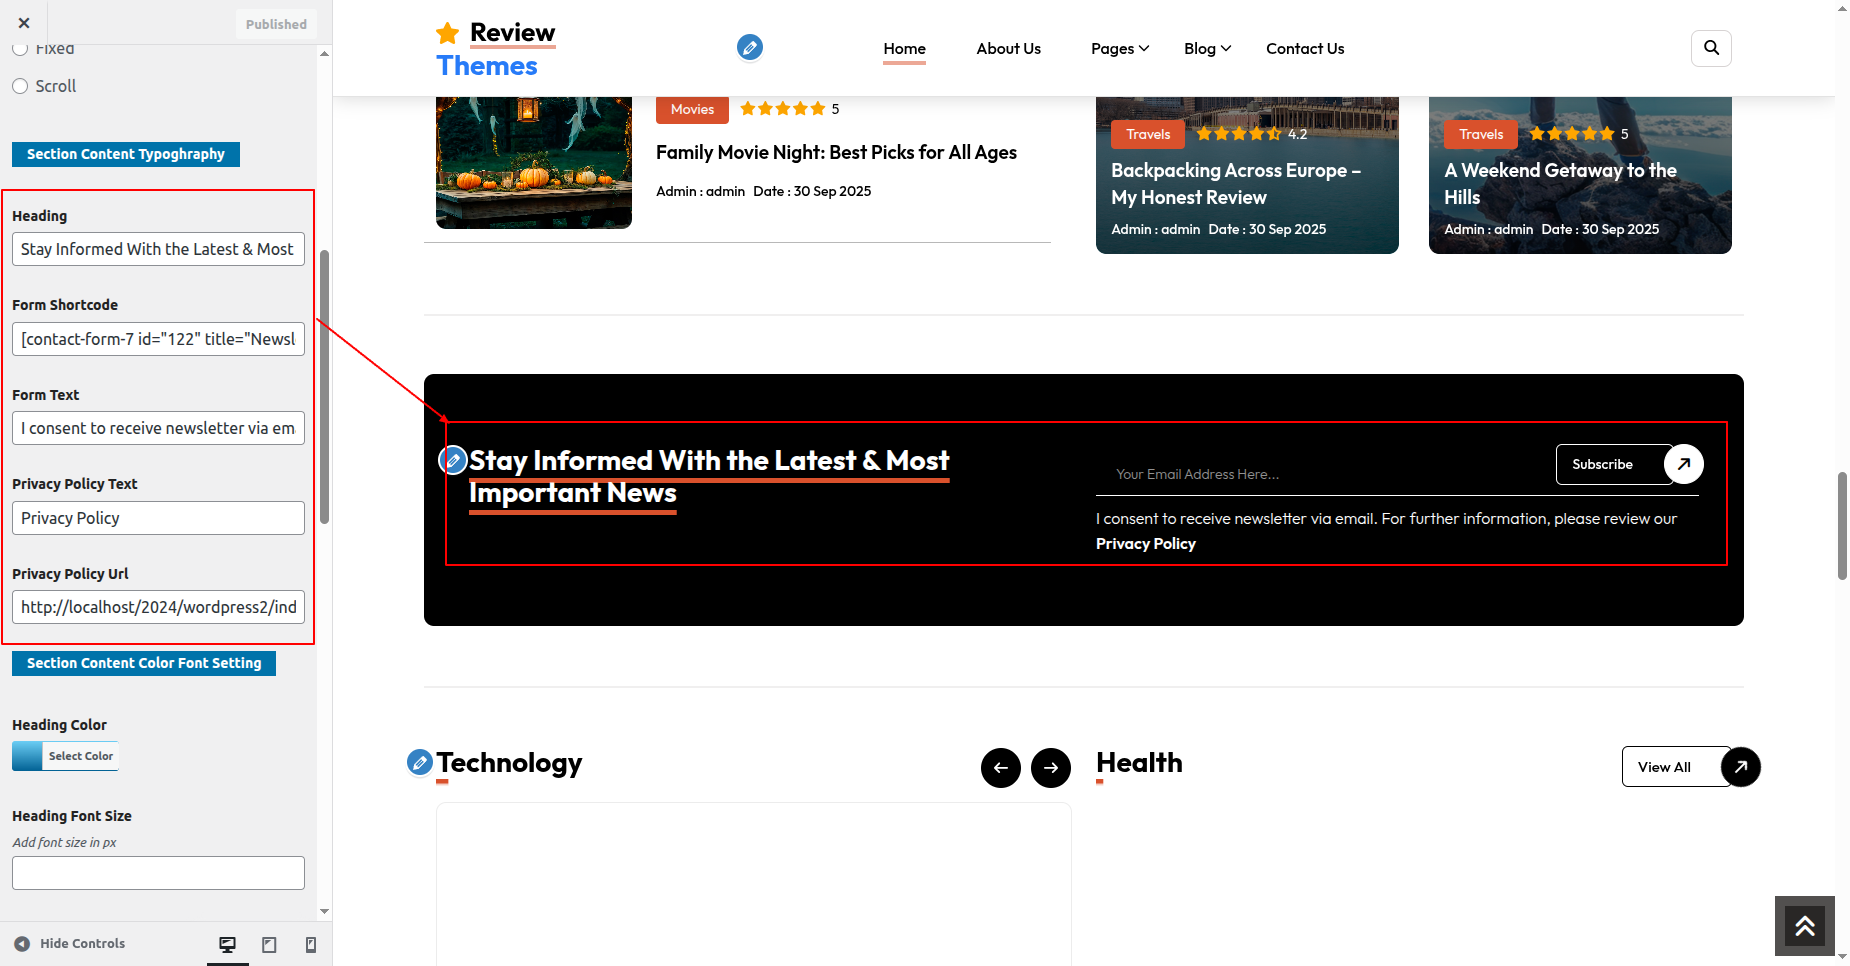Select the Scroll radio option
1850x966 pixels.
tap(20, 86)
